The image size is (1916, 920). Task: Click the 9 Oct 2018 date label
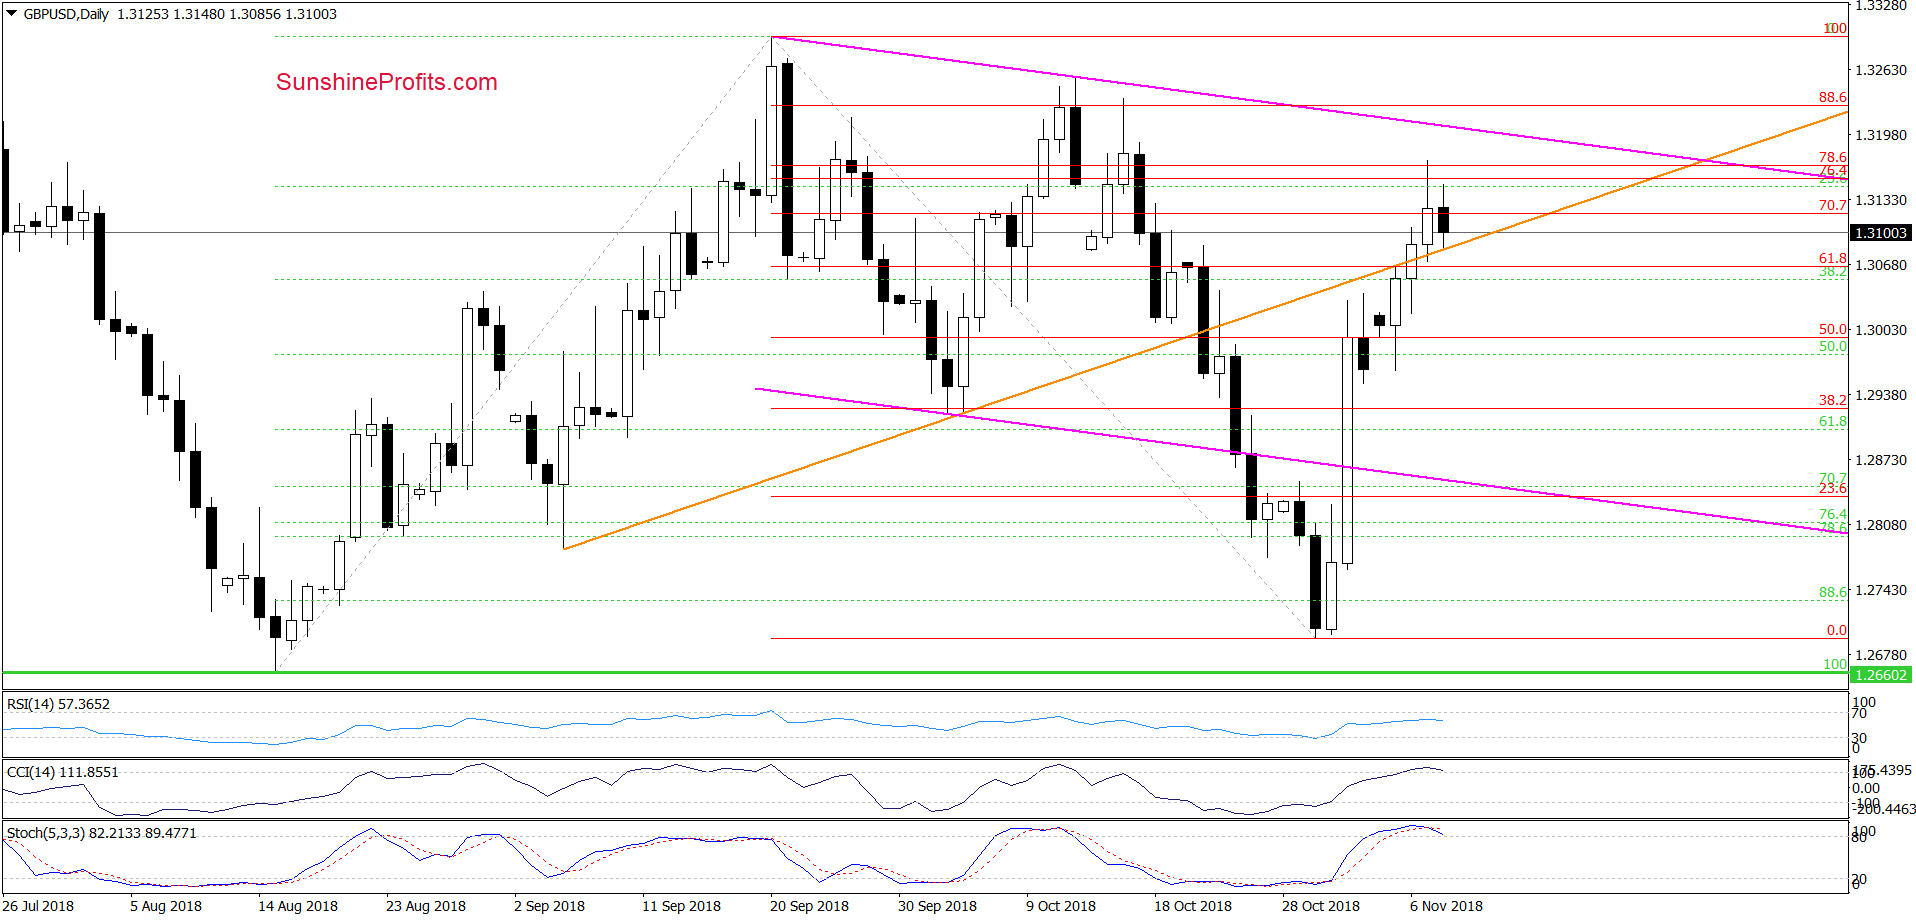coord(1061,906)
